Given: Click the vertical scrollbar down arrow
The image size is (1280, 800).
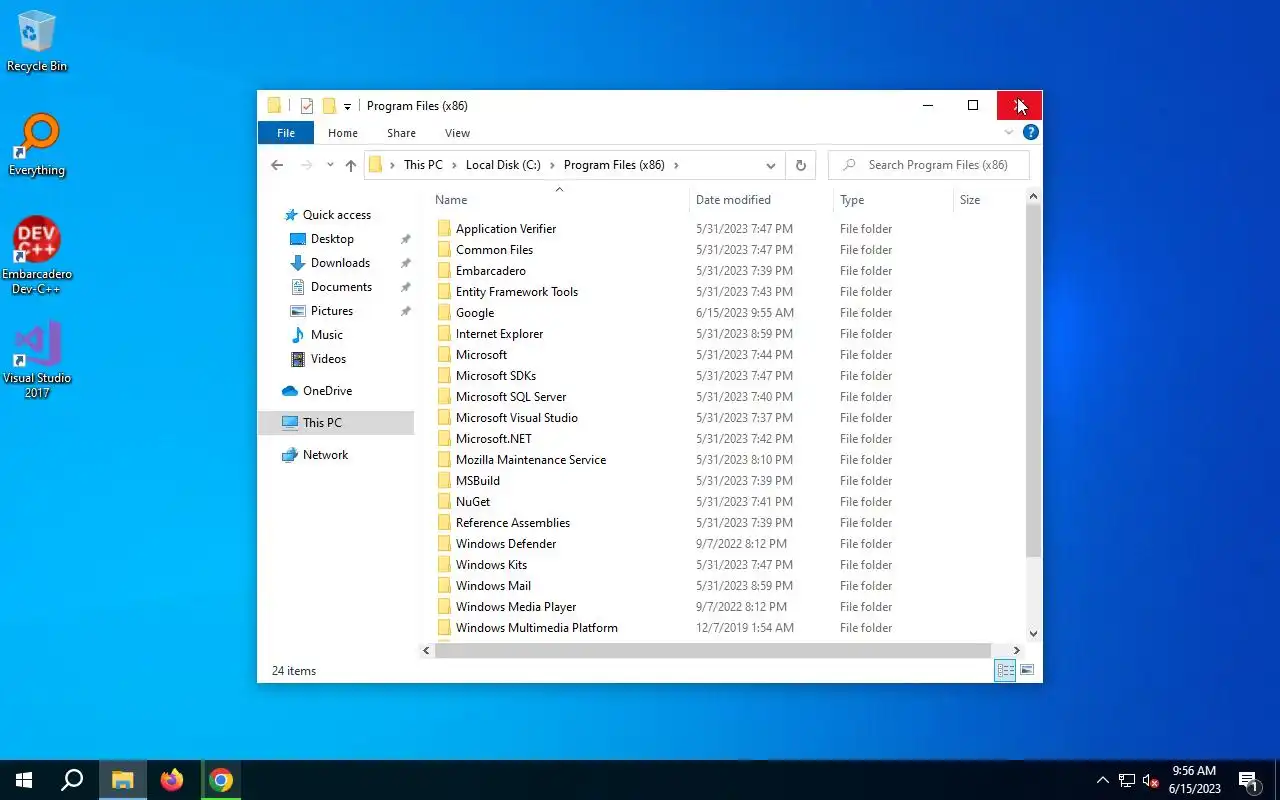Looking at the screenshot, I should [1033, 634].
